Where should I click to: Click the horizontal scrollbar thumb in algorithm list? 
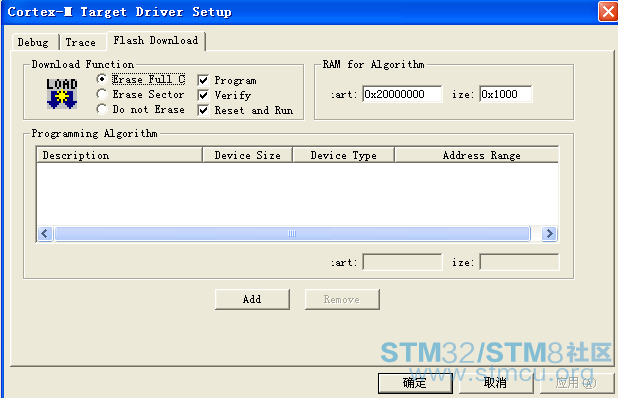coord(292,234)
